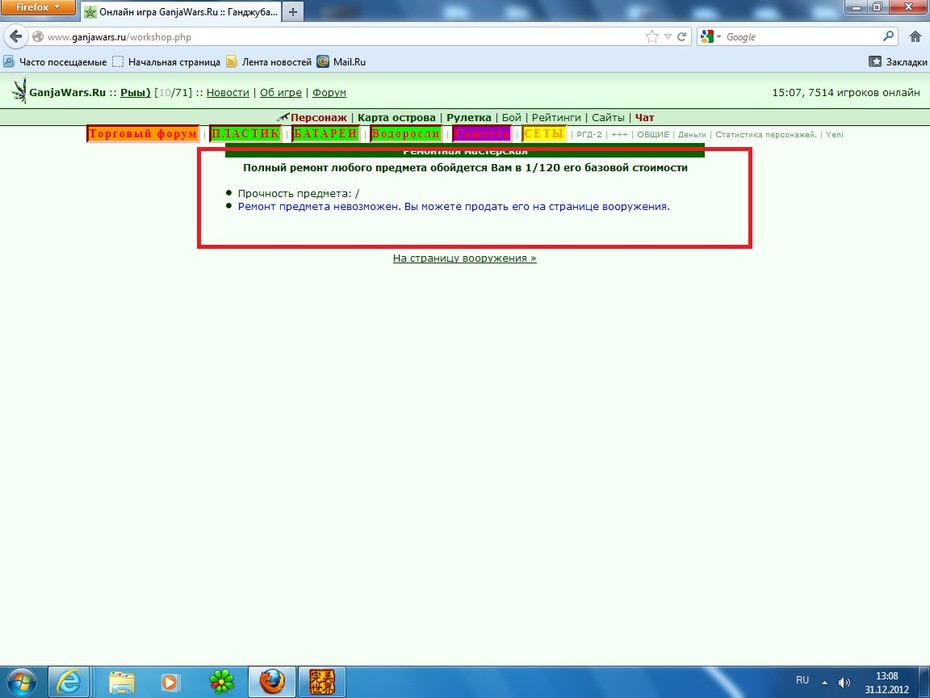Open the Рейтинги menu item
Image resolution: width=930 pixels, height=698 pixels.
(556, 117)
